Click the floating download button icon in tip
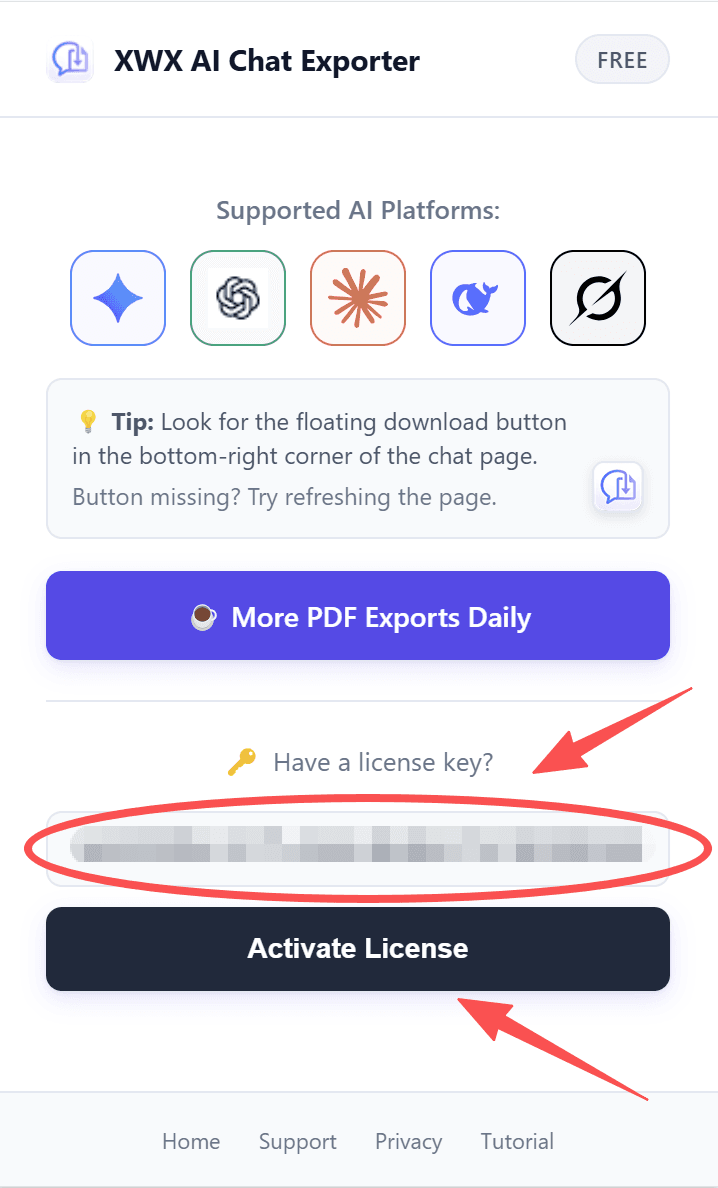718x1188 pixels. pyautogui.click(x=618, y=487)
